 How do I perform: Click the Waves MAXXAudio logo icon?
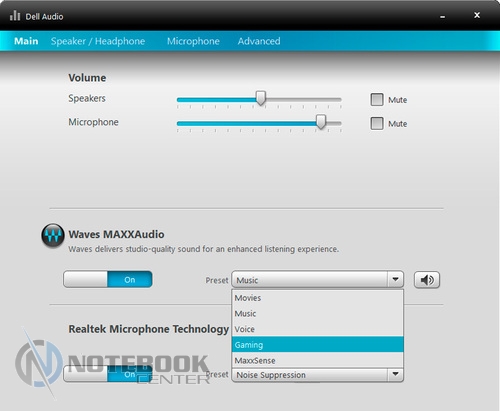tap(53, 236)
